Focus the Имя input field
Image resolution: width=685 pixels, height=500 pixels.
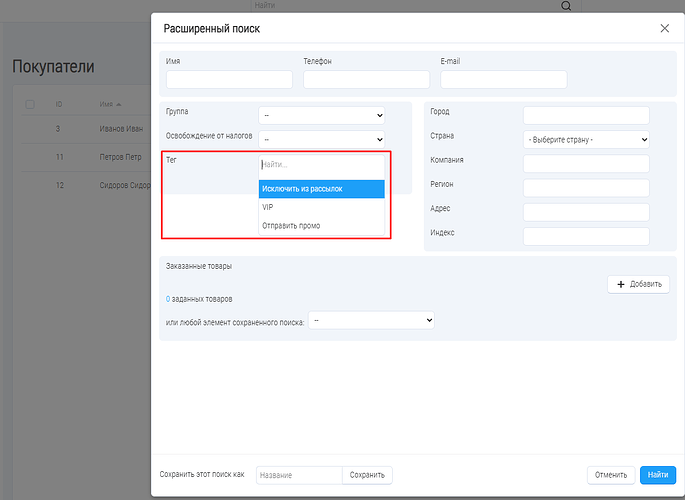point(229,80)
